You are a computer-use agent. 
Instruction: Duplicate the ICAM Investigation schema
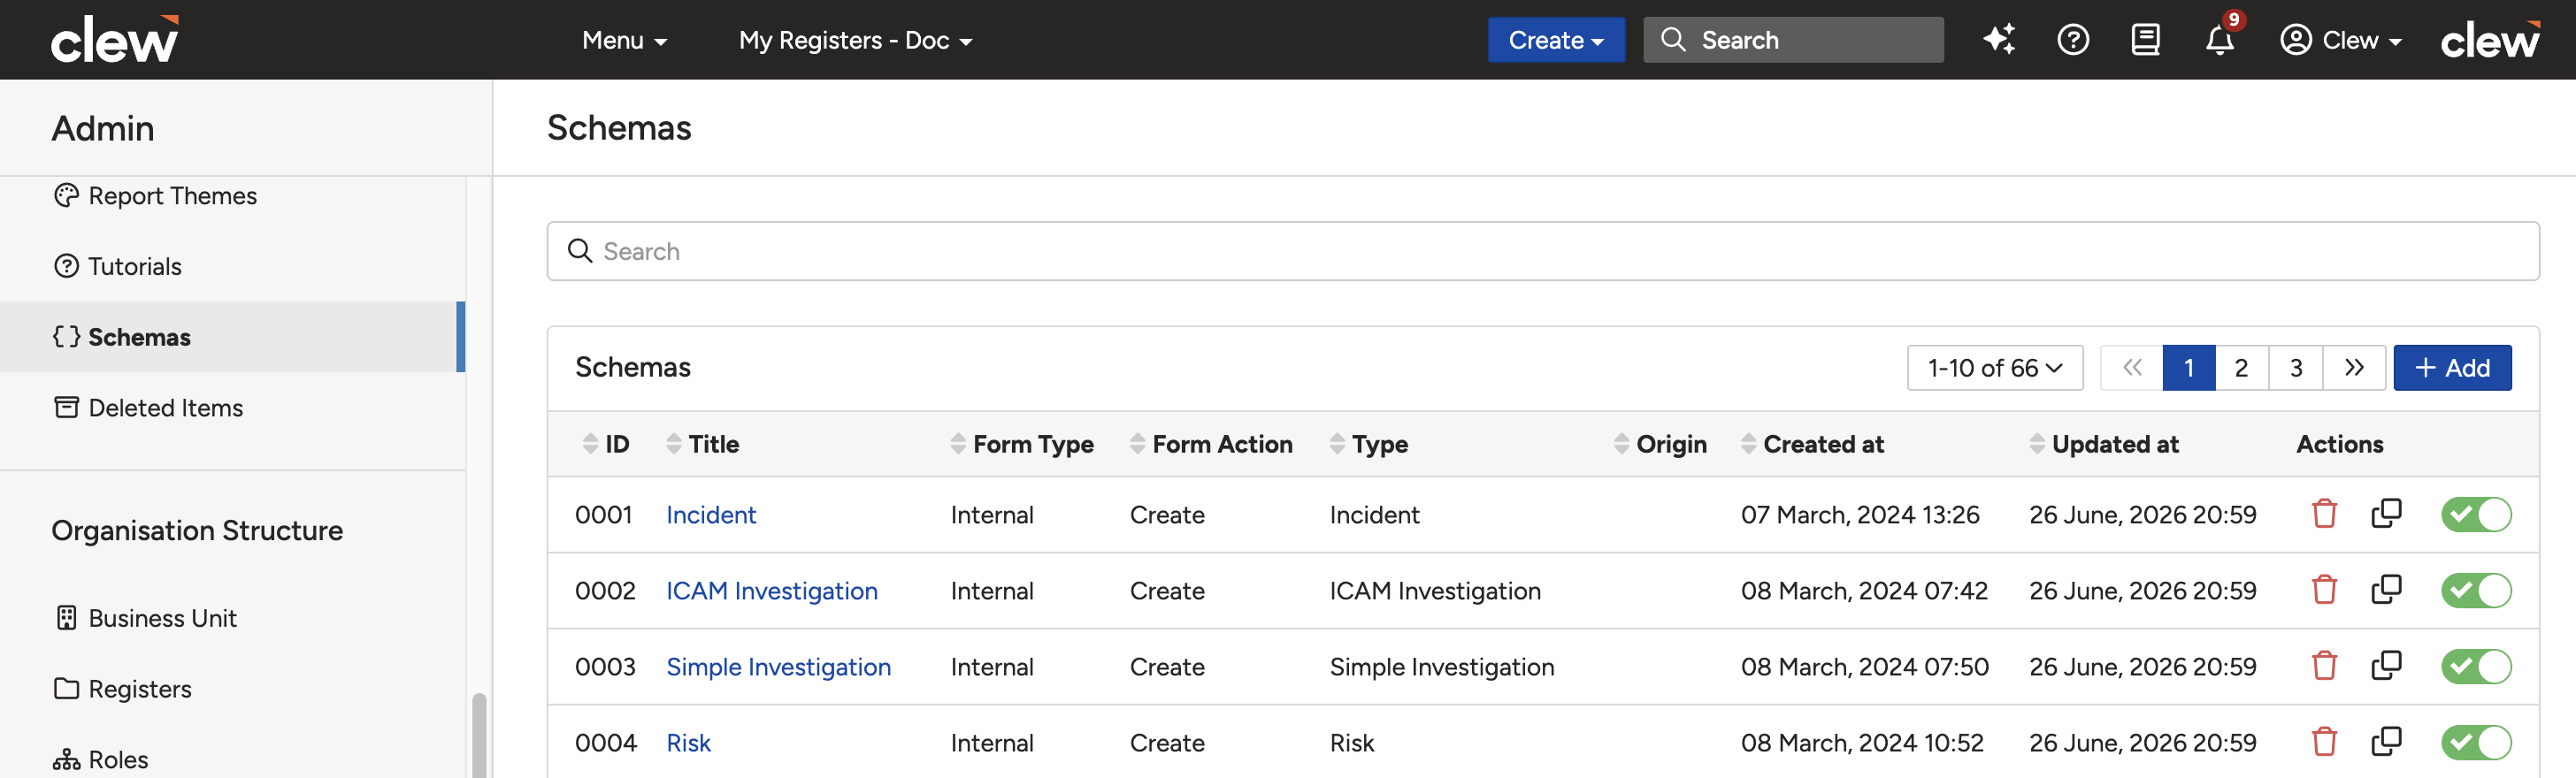[x=2386, y=590]
